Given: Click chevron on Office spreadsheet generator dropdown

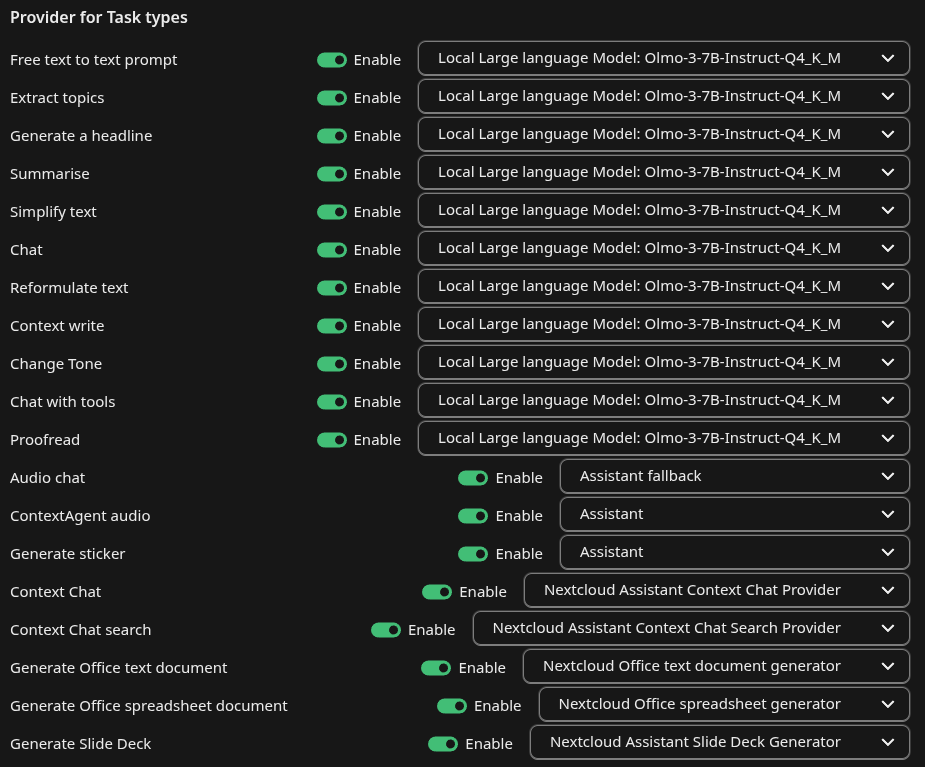Looking at the screenshot, I should point(887,704).
